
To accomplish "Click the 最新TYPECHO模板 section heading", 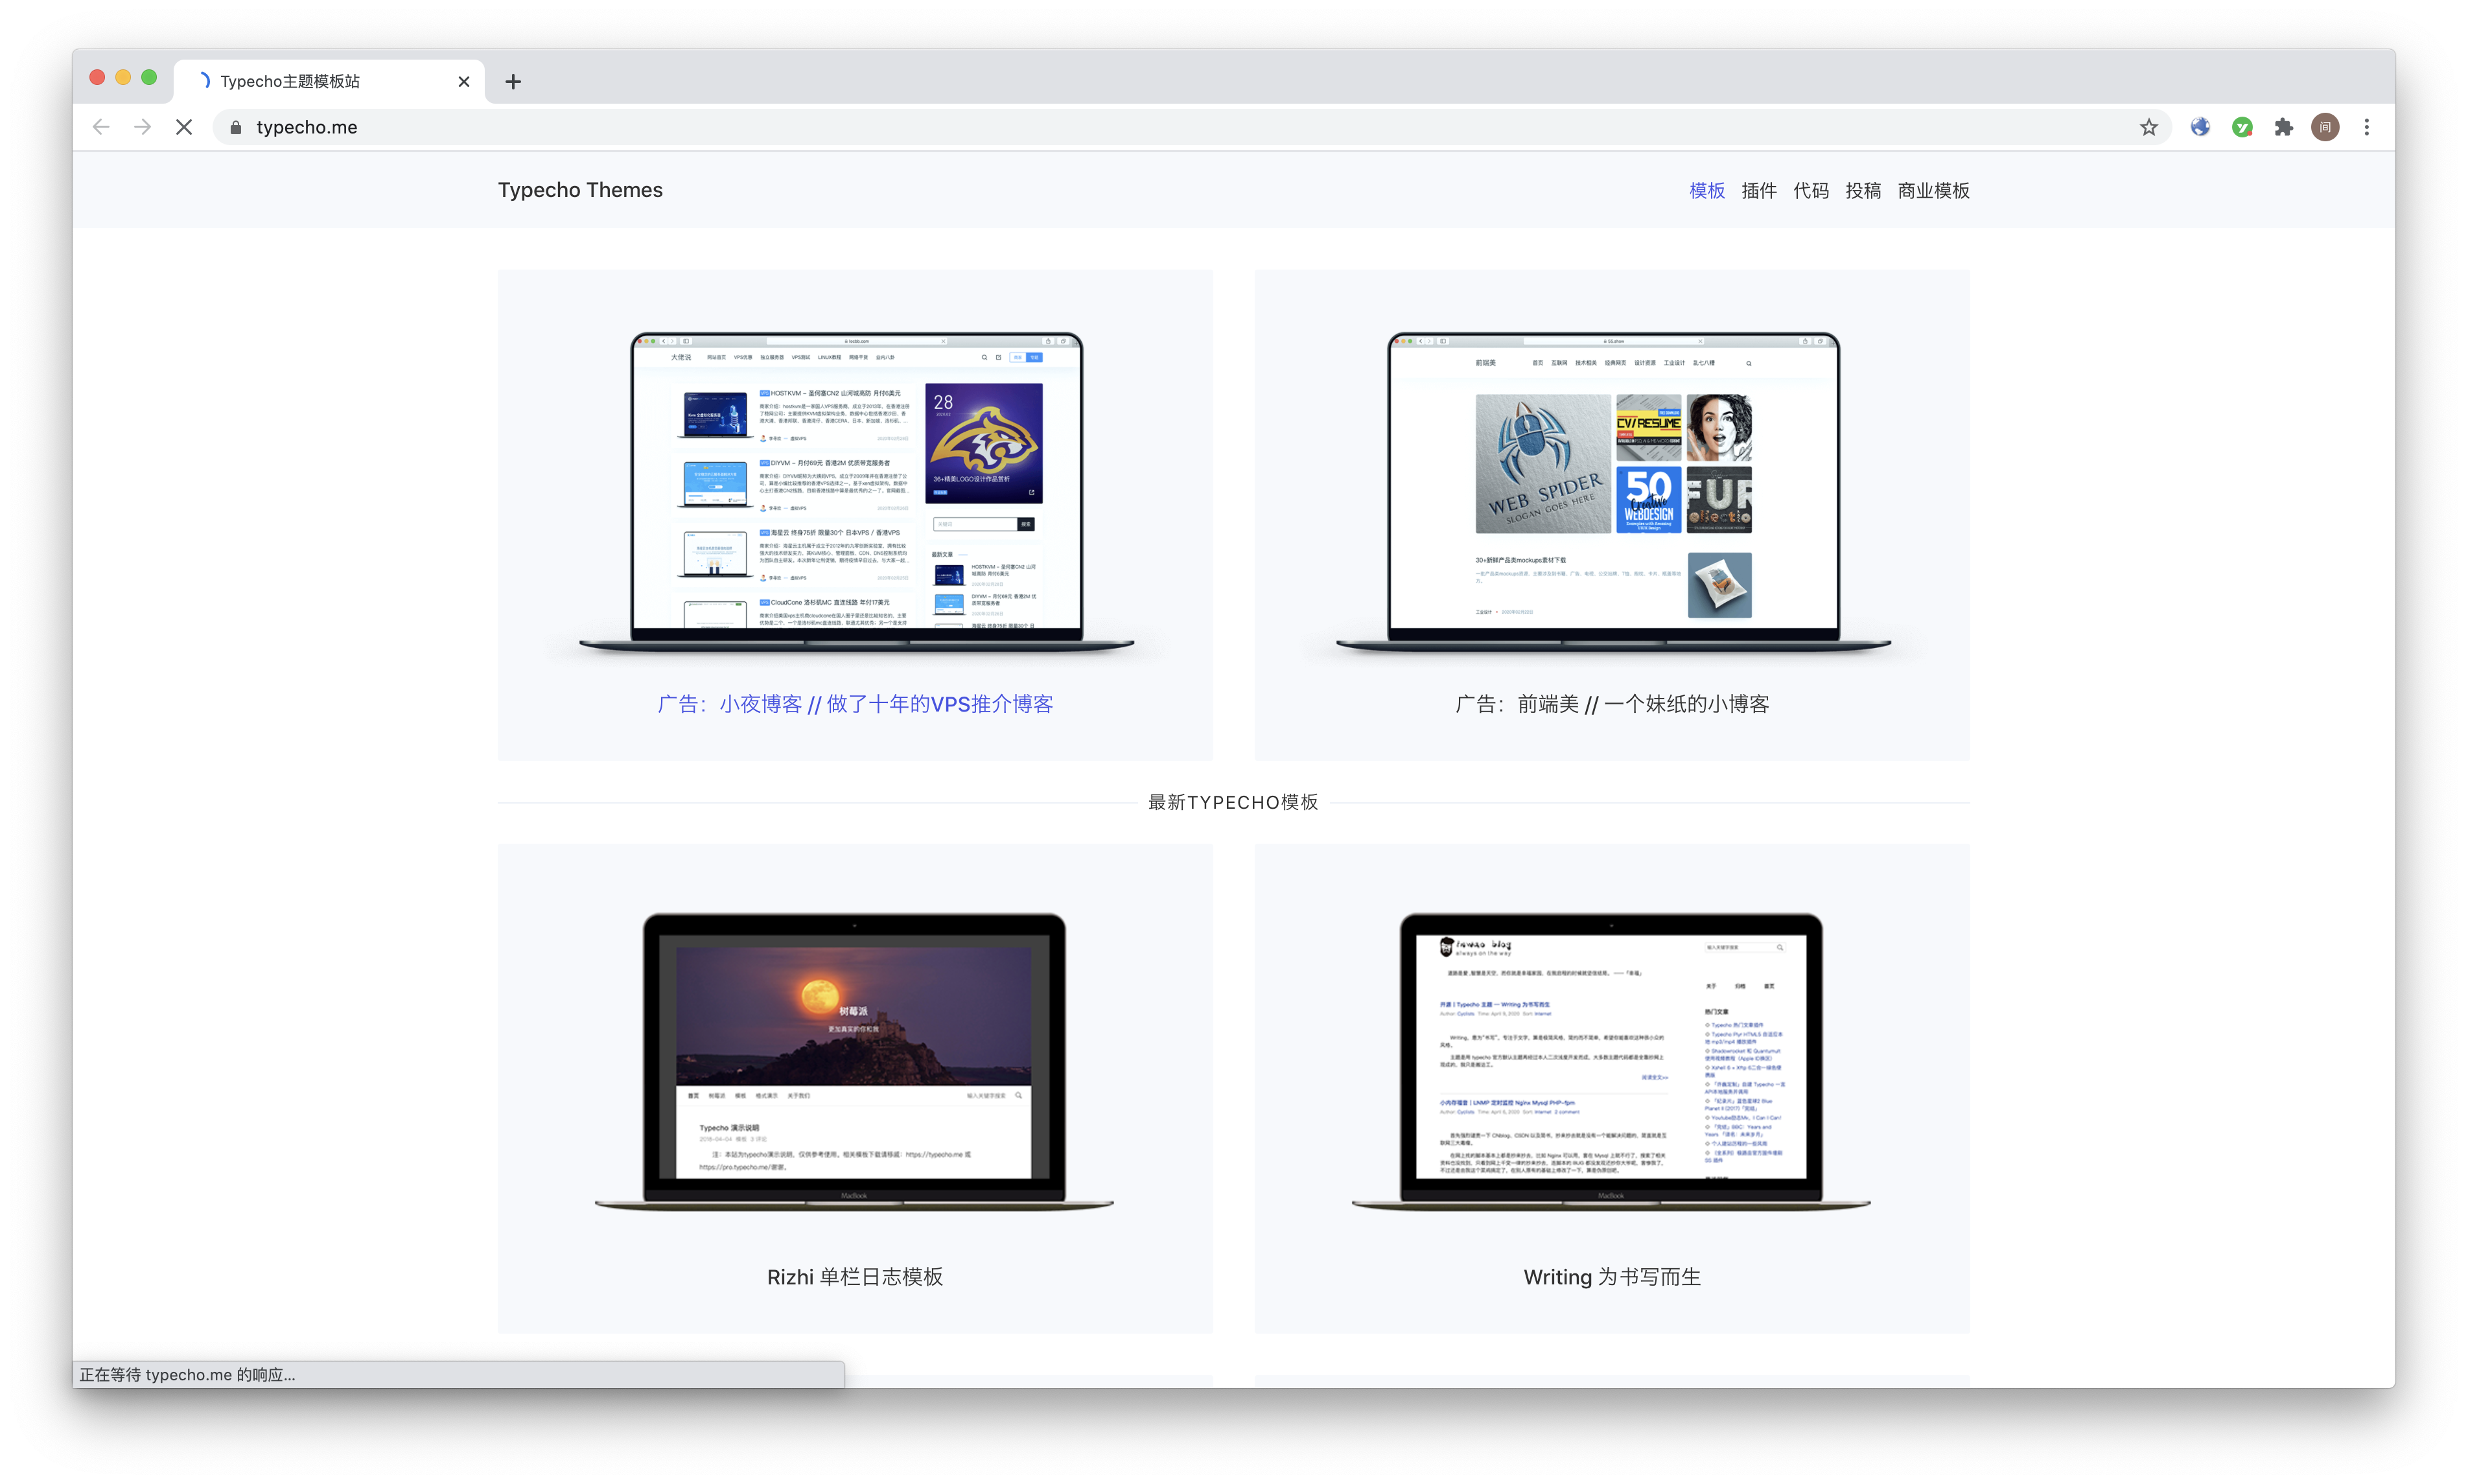I will point(1233,802).
